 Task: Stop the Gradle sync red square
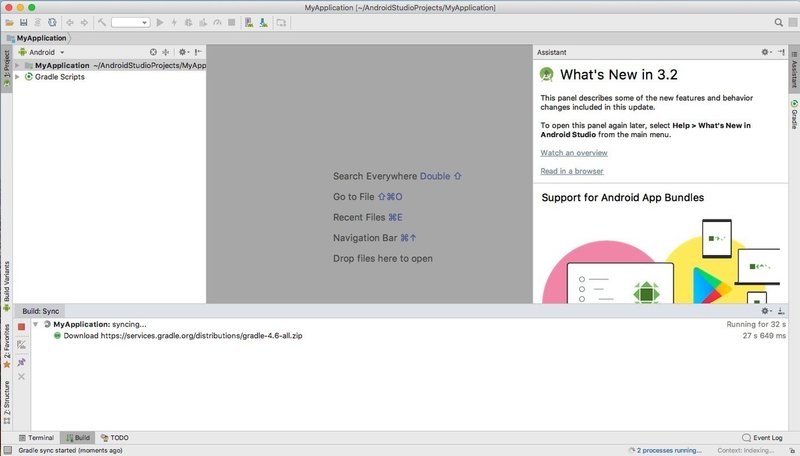tap(21, 327)
